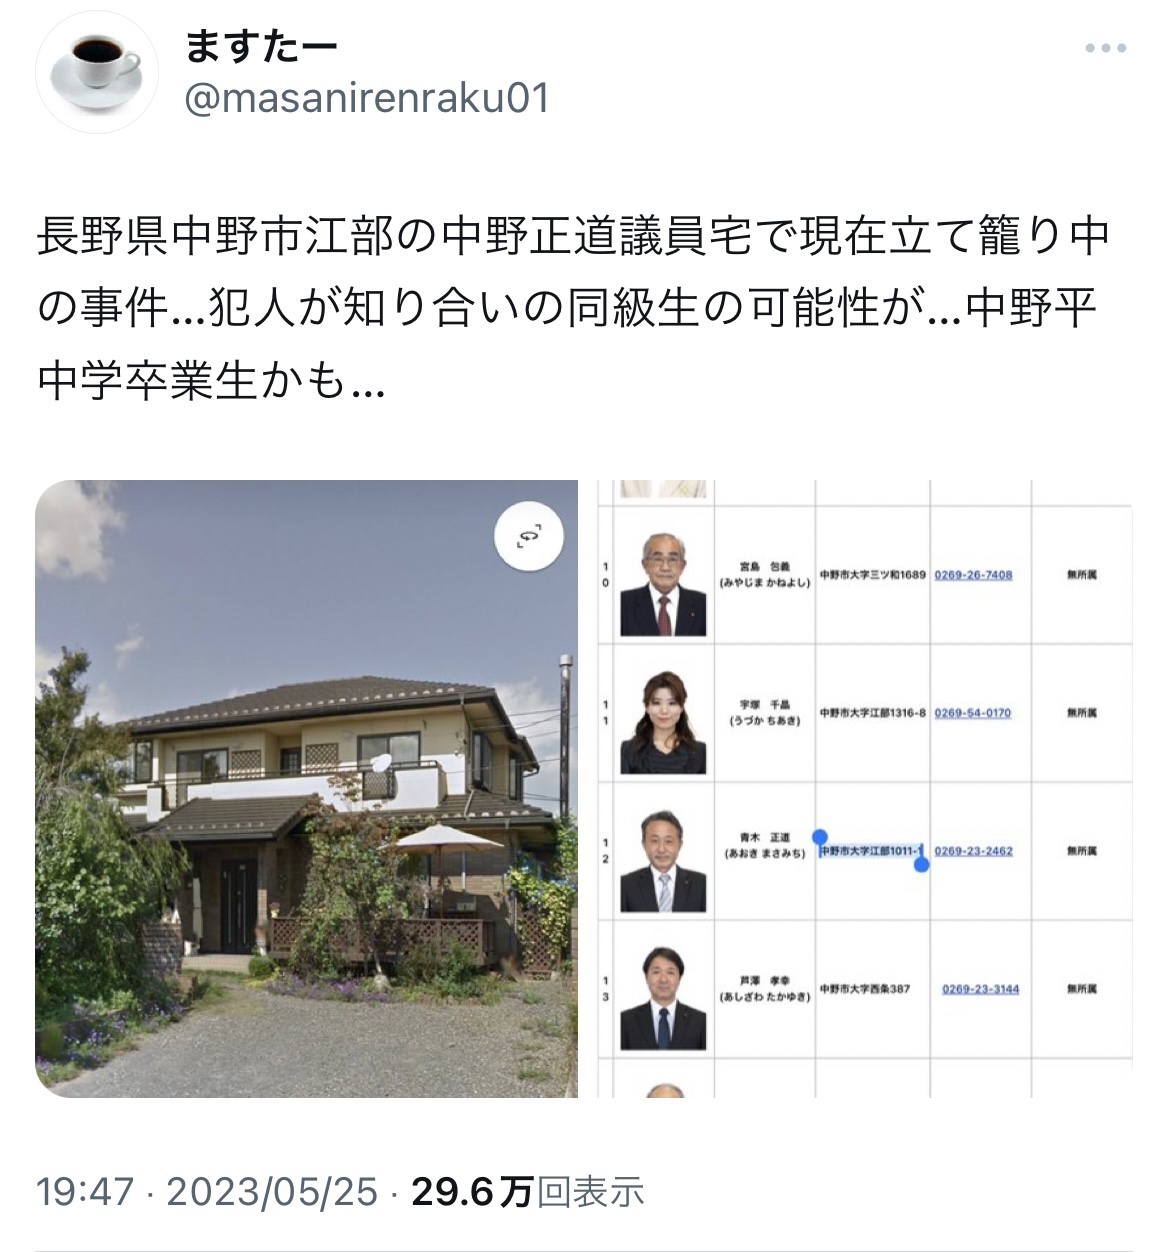The width and height of the screenshot is (1169, 1252).
Task: Open the three-dot more options menu
Action: 1106,48
